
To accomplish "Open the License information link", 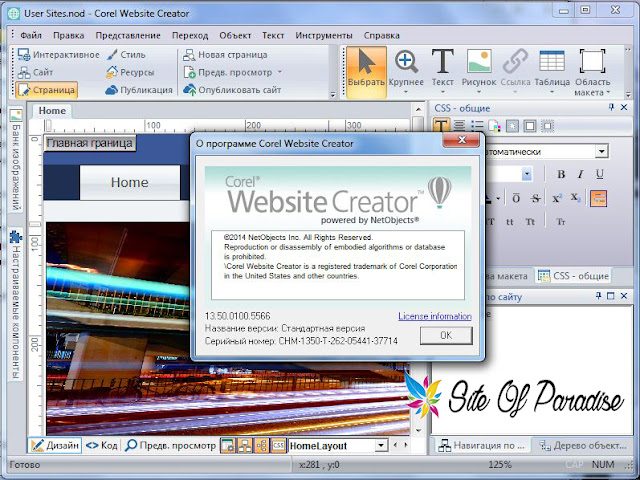I will pos(435,316).
